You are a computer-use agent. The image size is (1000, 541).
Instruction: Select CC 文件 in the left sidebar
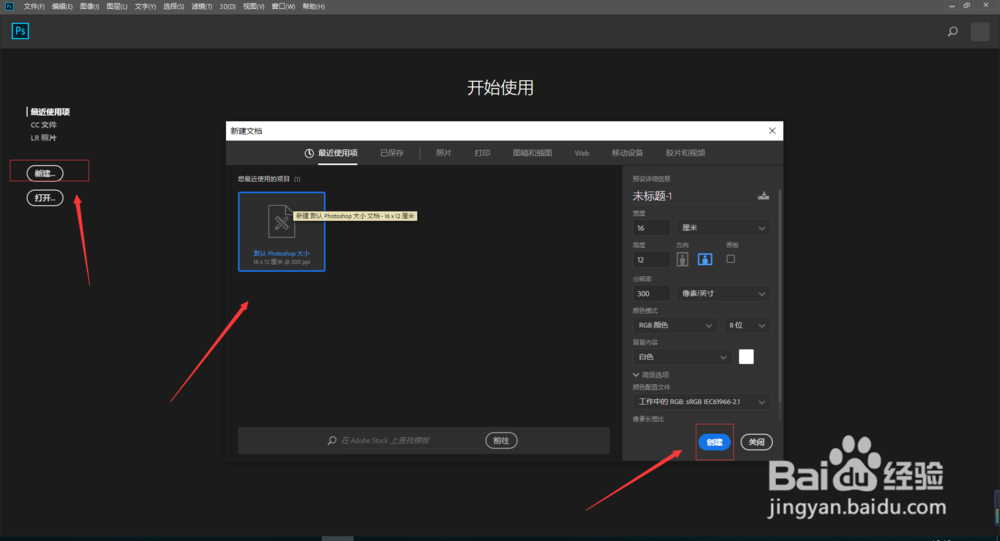(x=43, y=125)
